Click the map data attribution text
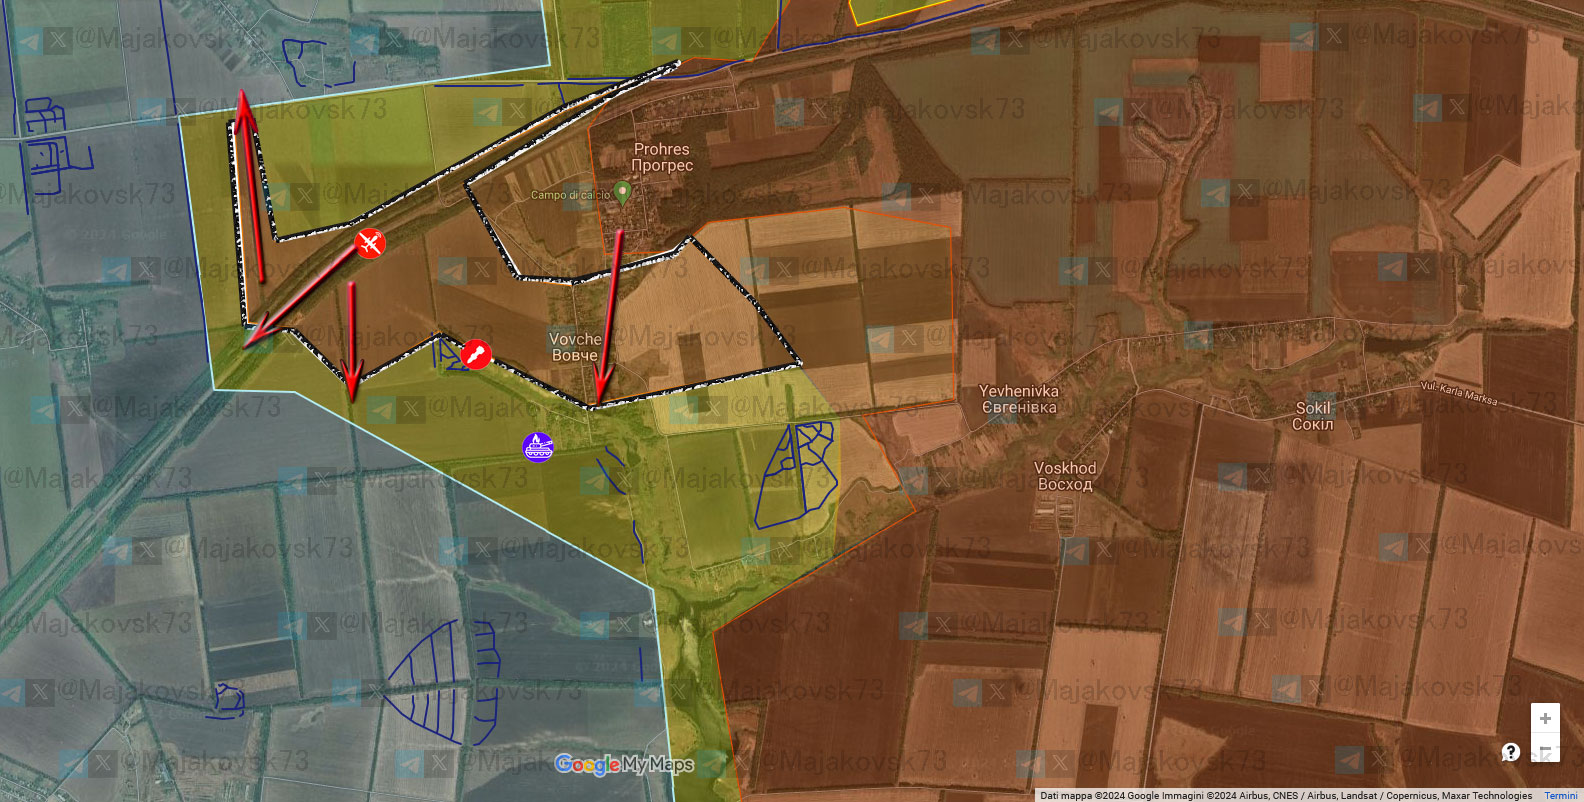 1286,796
